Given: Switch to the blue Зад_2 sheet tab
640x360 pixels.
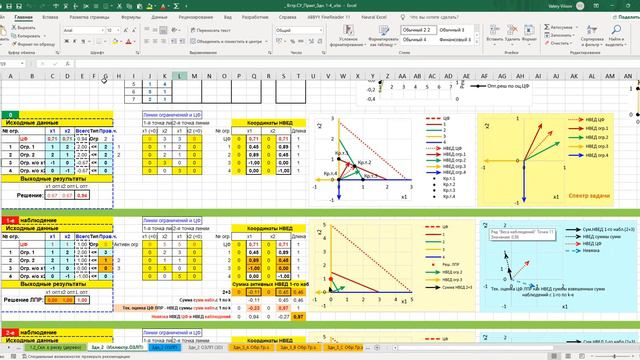Looking at the screenshot, I should 165,347.
